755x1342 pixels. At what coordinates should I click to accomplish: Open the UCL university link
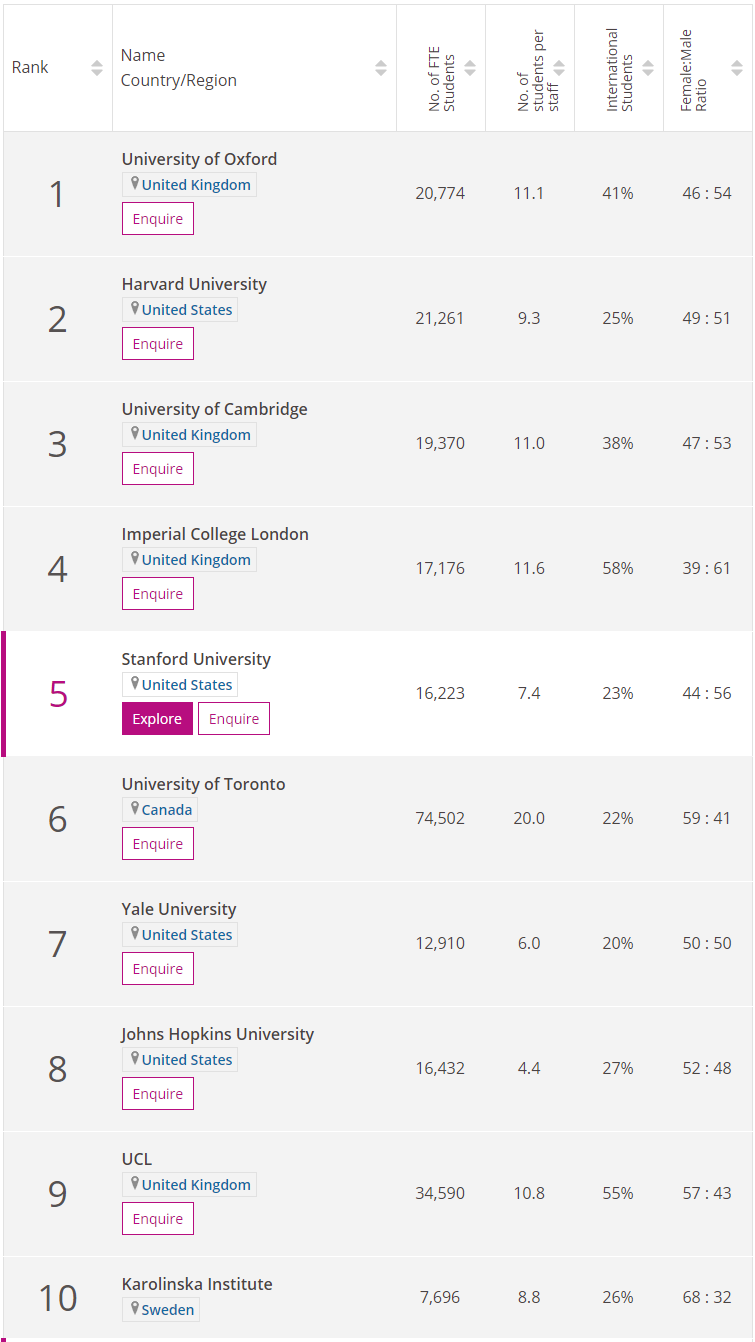click(137, 1159)
